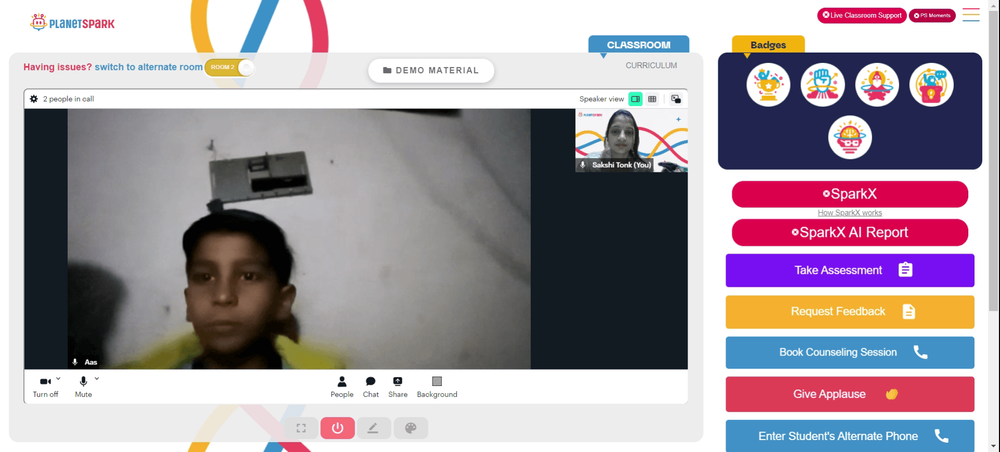
Task: Turn off the camera
Action: coord(45,386)
